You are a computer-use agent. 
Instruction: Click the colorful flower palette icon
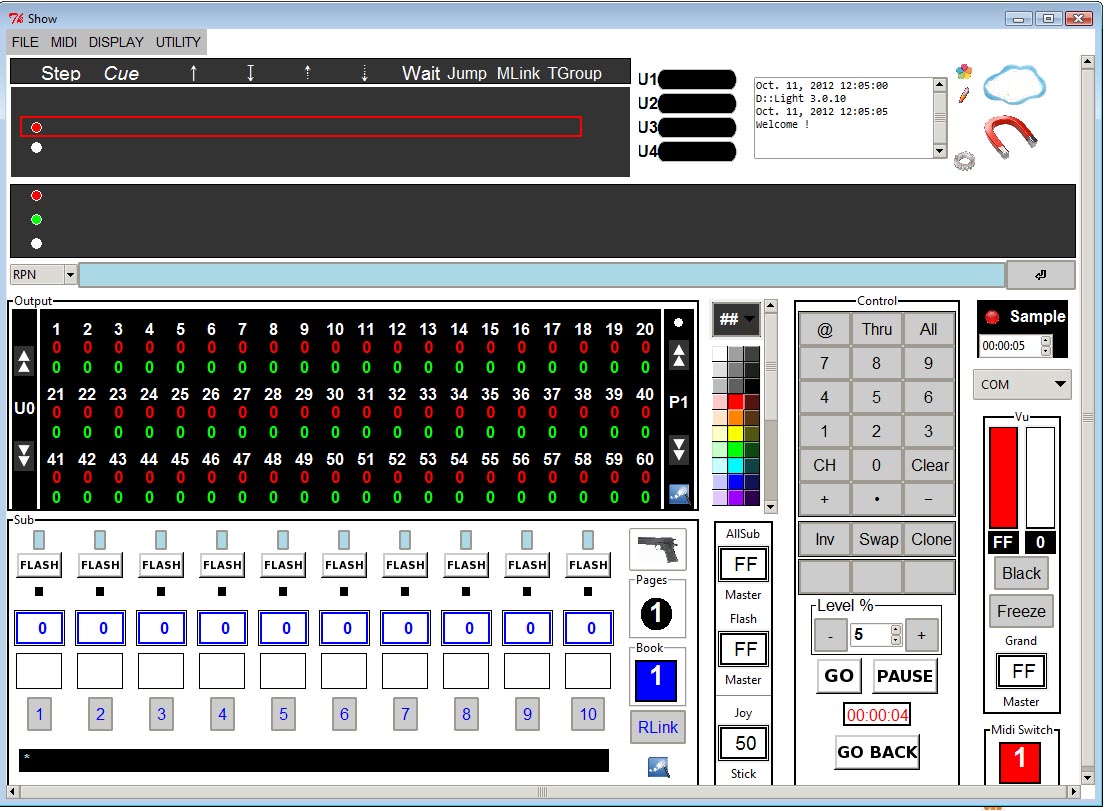coord(964,72)
